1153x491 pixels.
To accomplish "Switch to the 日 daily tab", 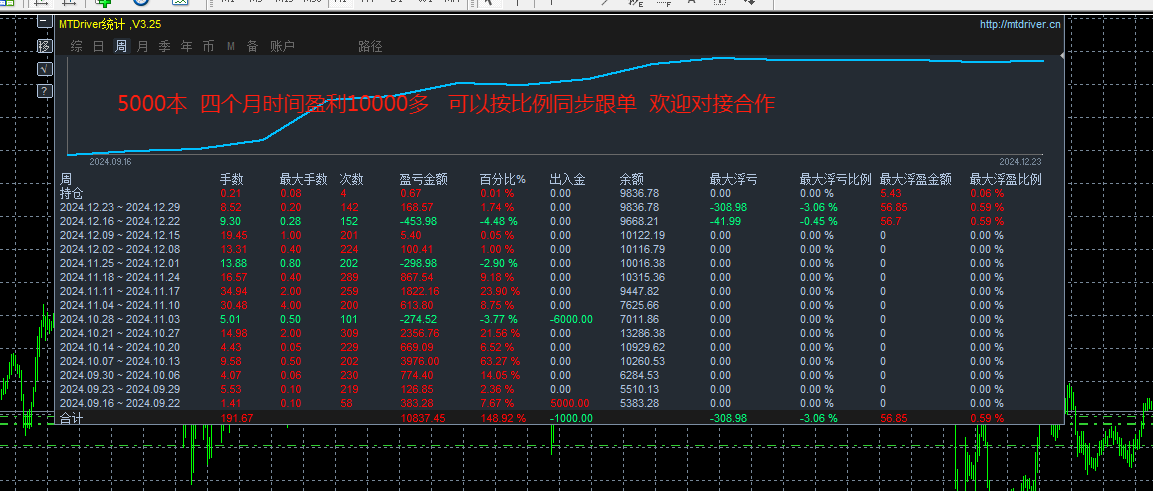I will point(99,46).
